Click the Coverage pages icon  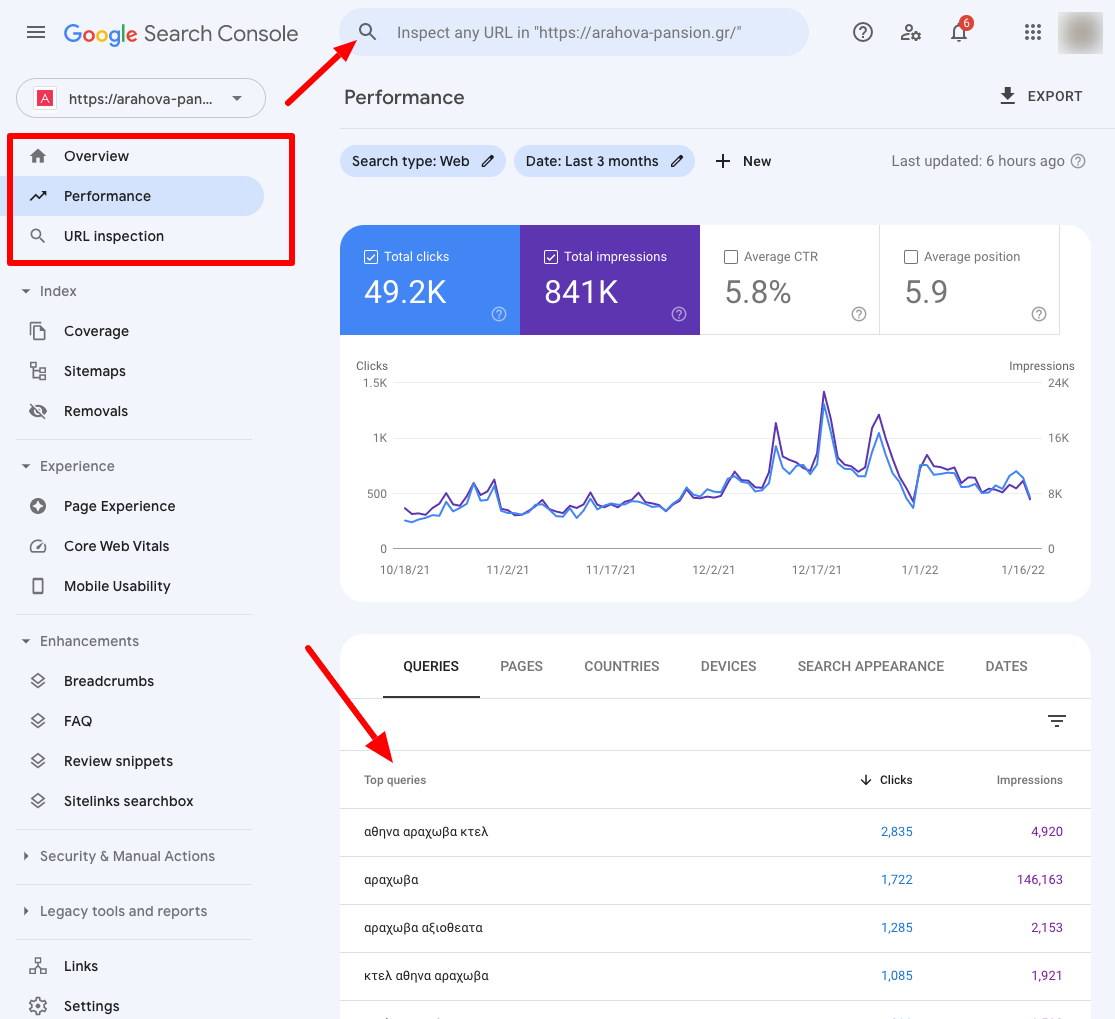tap(38, 331)
